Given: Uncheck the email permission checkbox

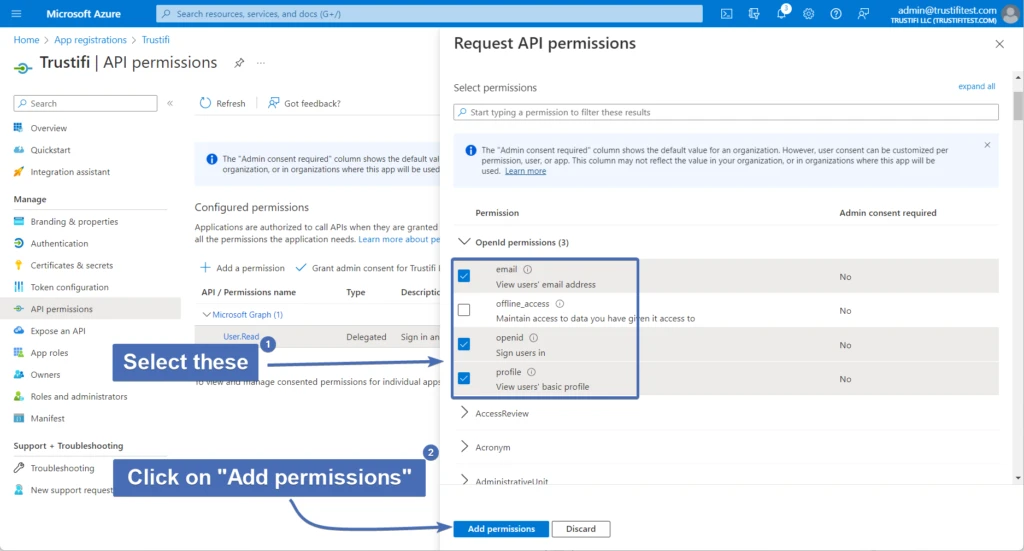Looking at the screenshot, I should click(x=464, y=276).
